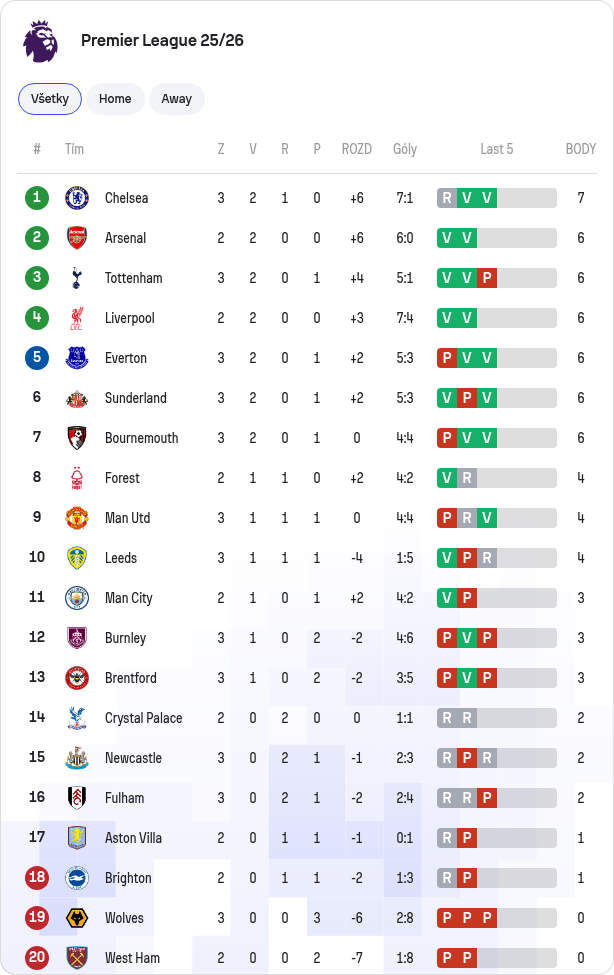Image resolution: width=614 pixels, height=975 pixels.
Task: Sort table by BODY column header
Action: click(x=580, y=149)
